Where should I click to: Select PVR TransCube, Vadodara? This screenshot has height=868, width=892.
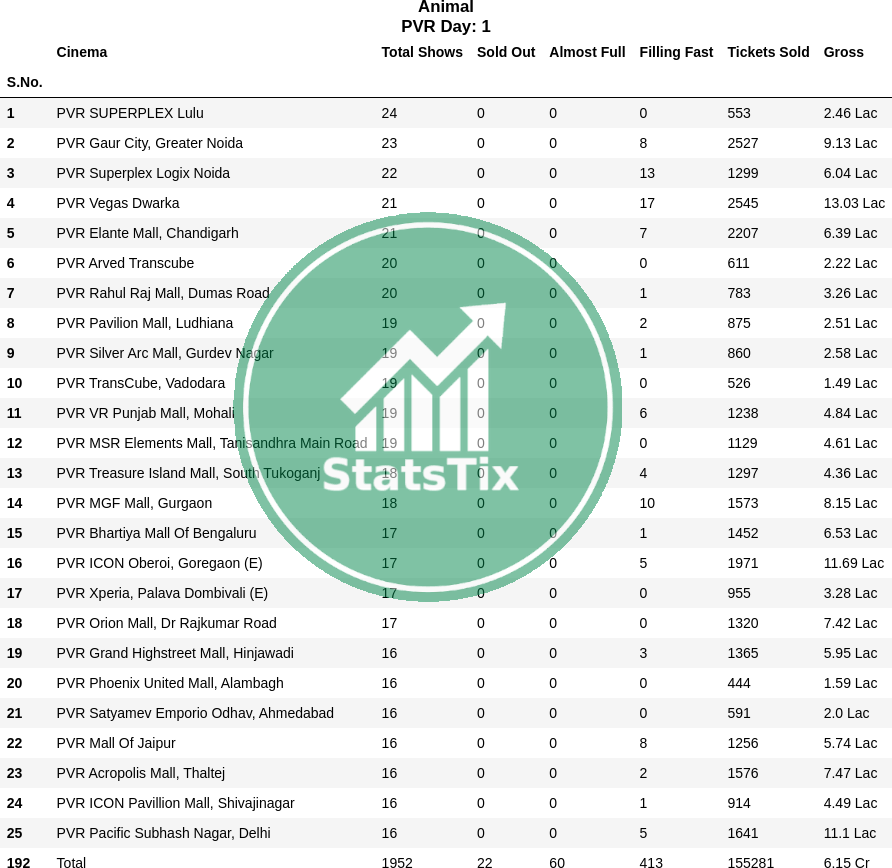coord(141,383)
